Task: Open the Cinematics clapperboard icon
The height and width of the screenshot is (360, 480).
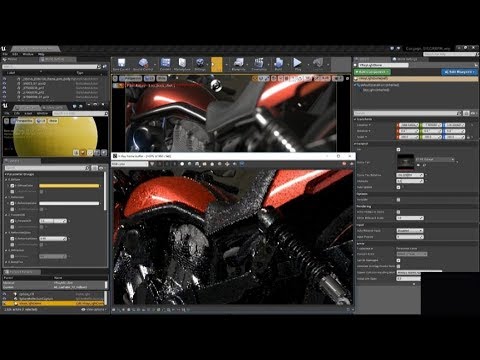Action: pyautogui.click(x=259, y=63)
